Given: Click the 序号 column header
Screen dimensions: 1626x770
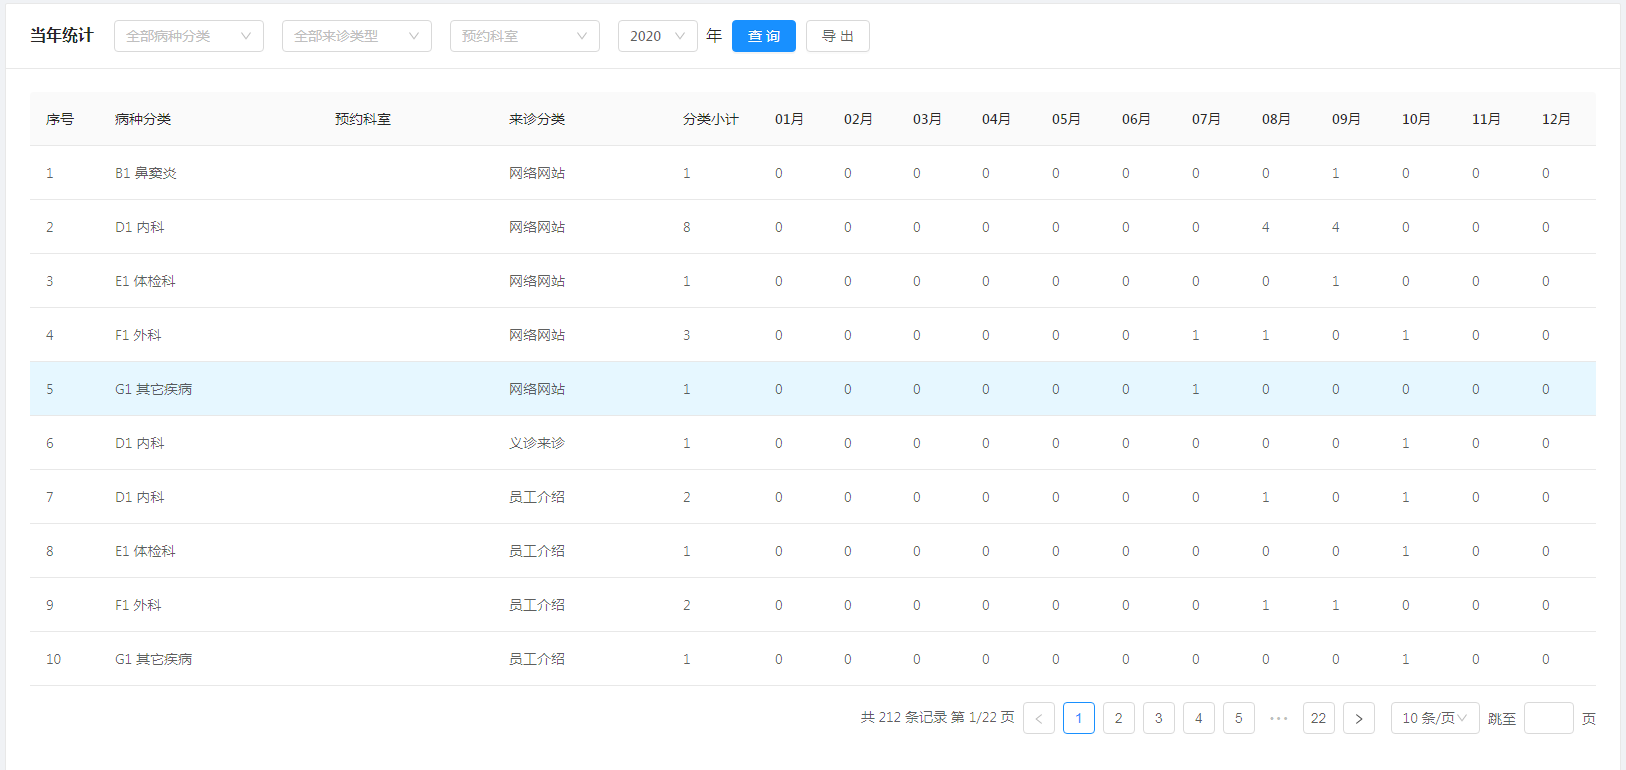Looking at the screenshot, I should coord(60,119).
